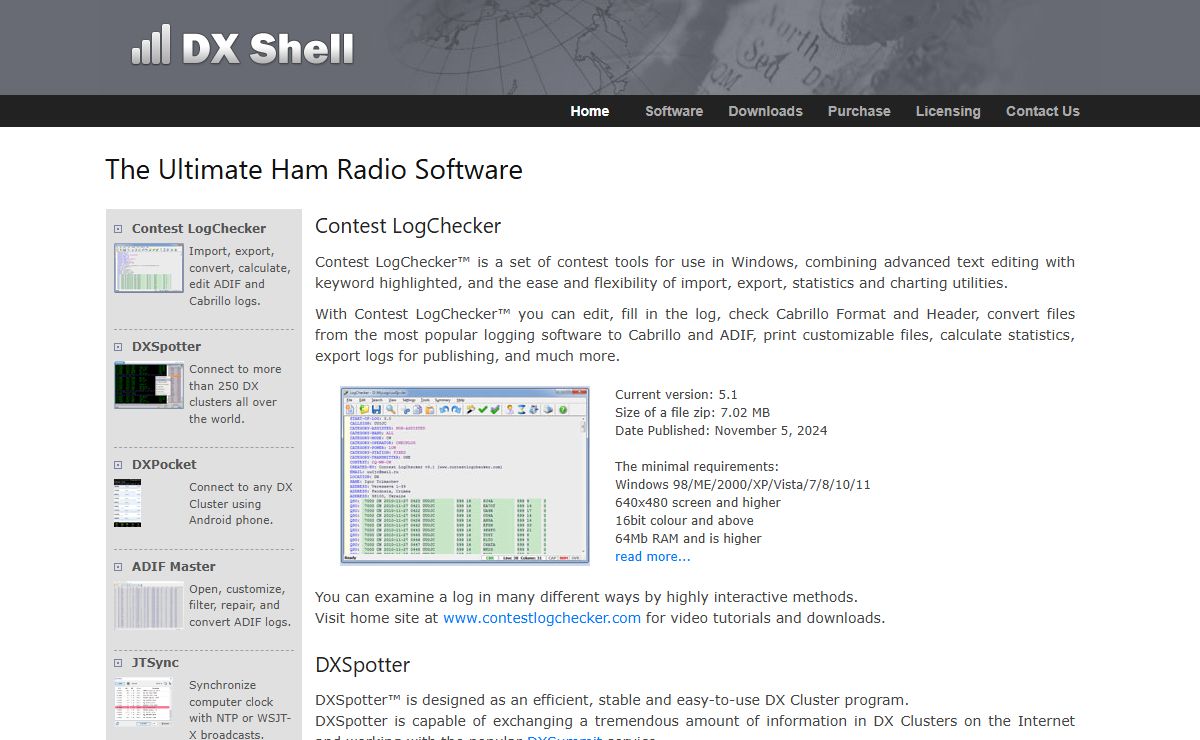Image resolution: width=1200 pixels, height=740 pixels.
Task: Open the Software navigation item
Action: pos(674,111)
